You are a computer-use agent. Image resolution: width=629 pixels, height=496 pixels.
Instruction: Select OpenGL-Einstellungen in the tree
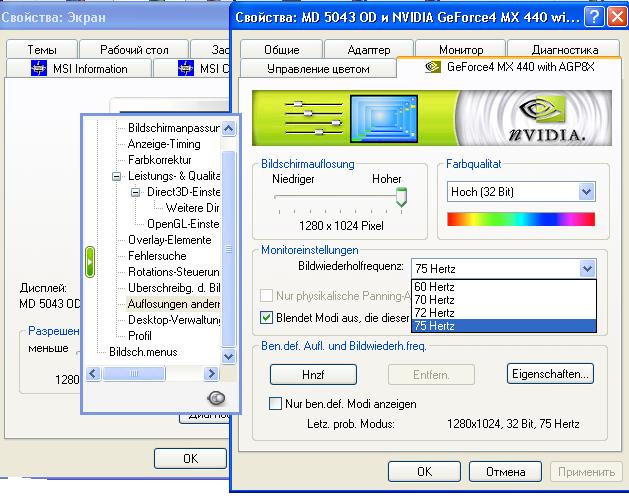coord(183,224)
